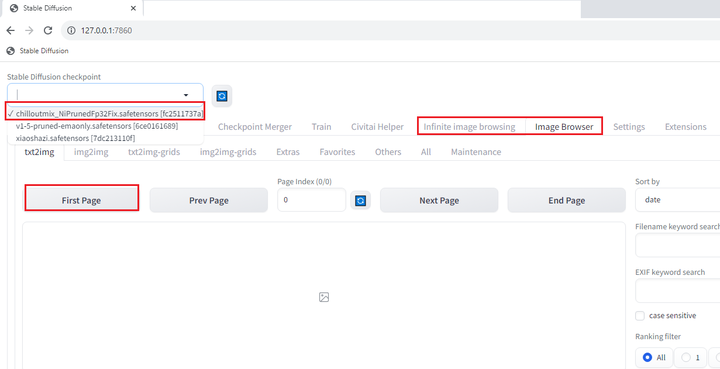Refresh the Stable Diffusion checkpoint list
The width and height of the screenshot is (720, 369).
coord(222,95)
